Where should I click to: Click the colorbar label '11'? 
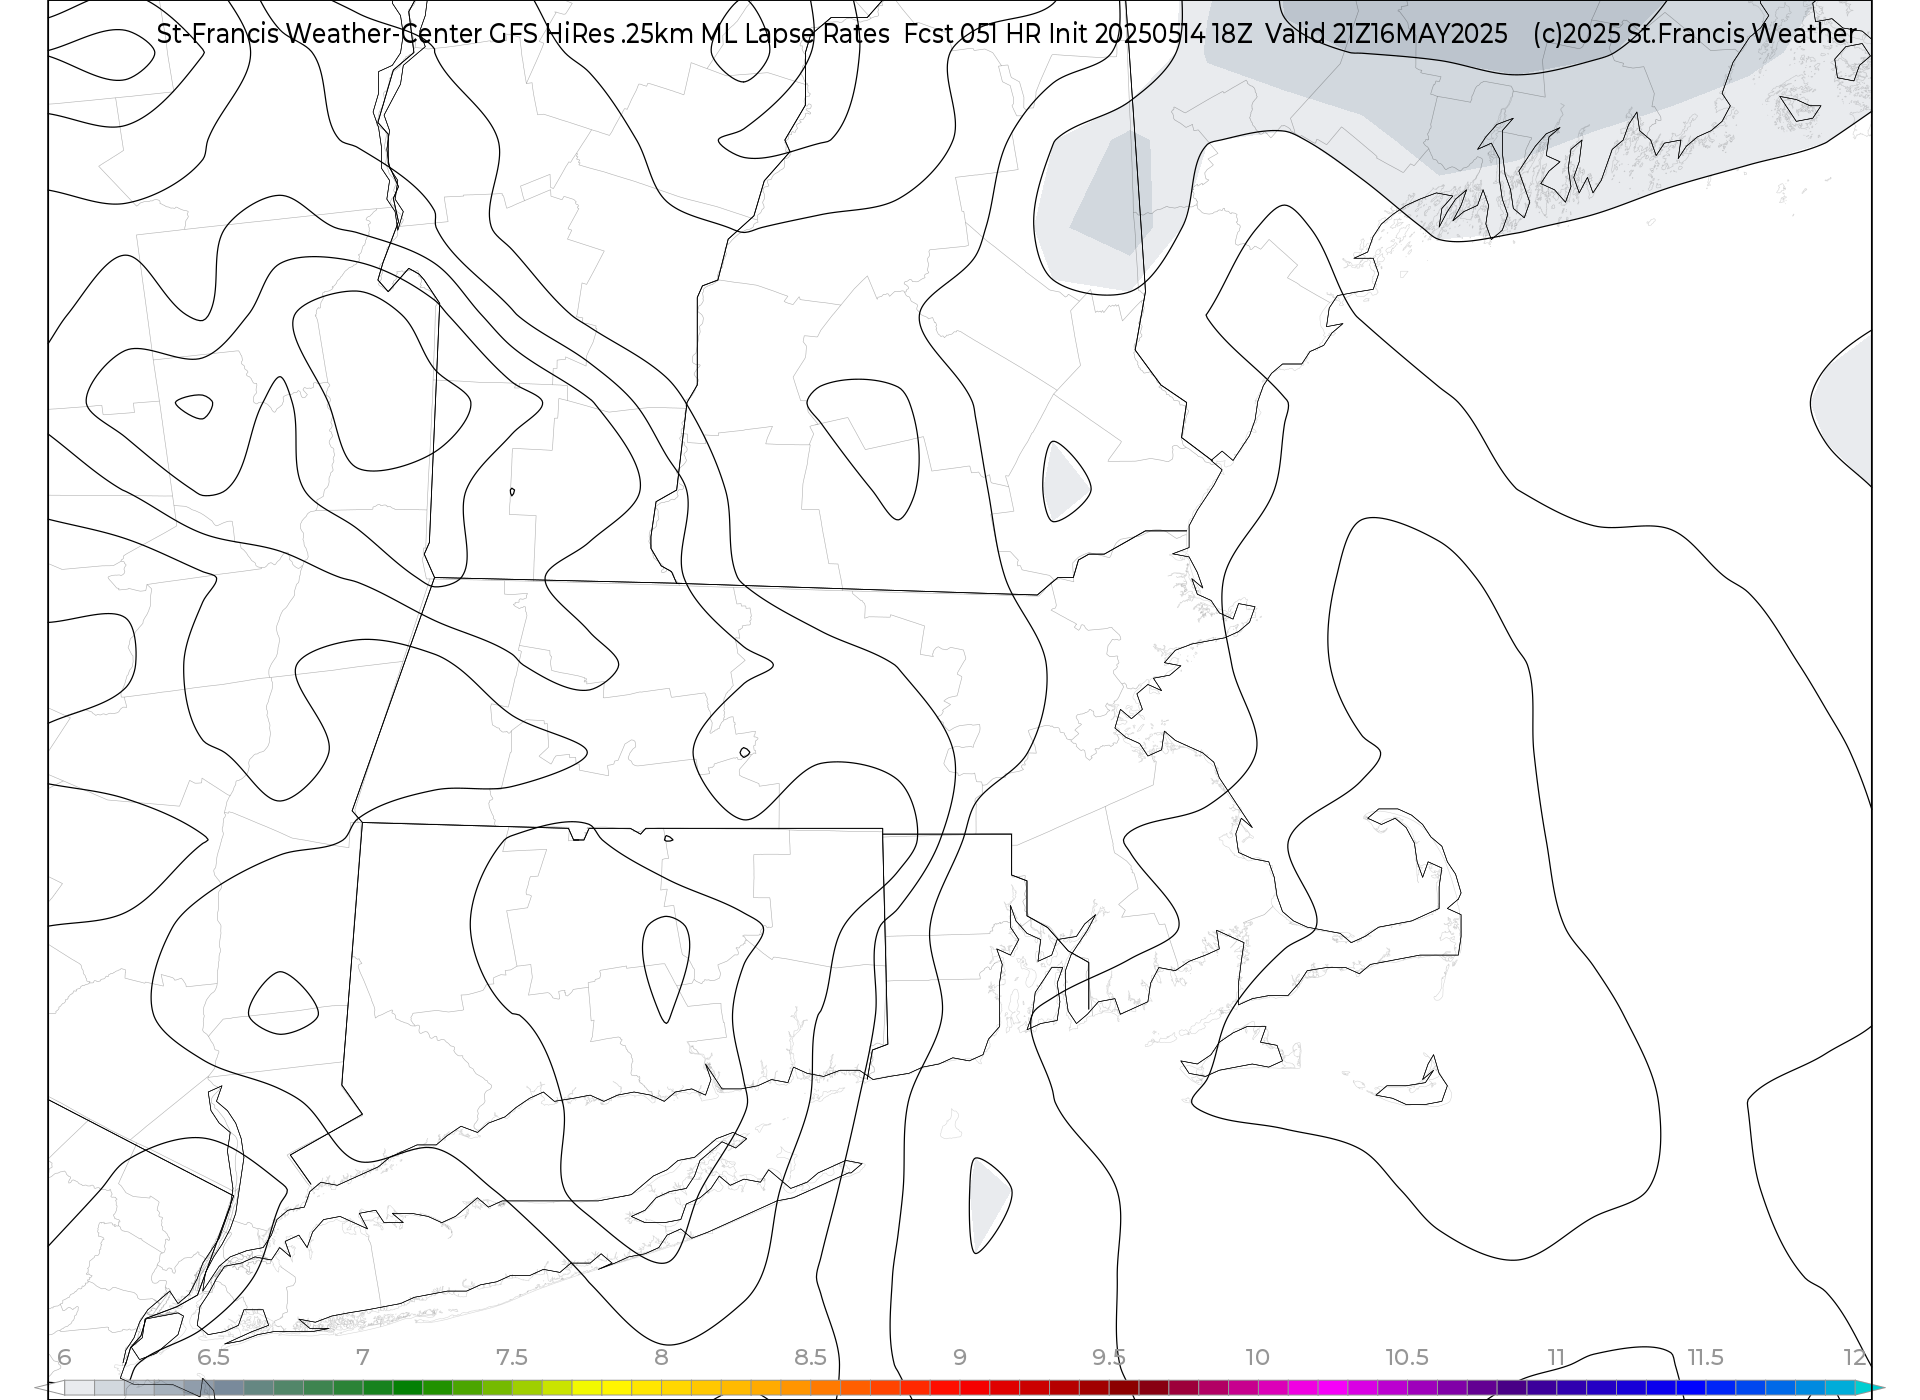click(x=1556, y=1357)
